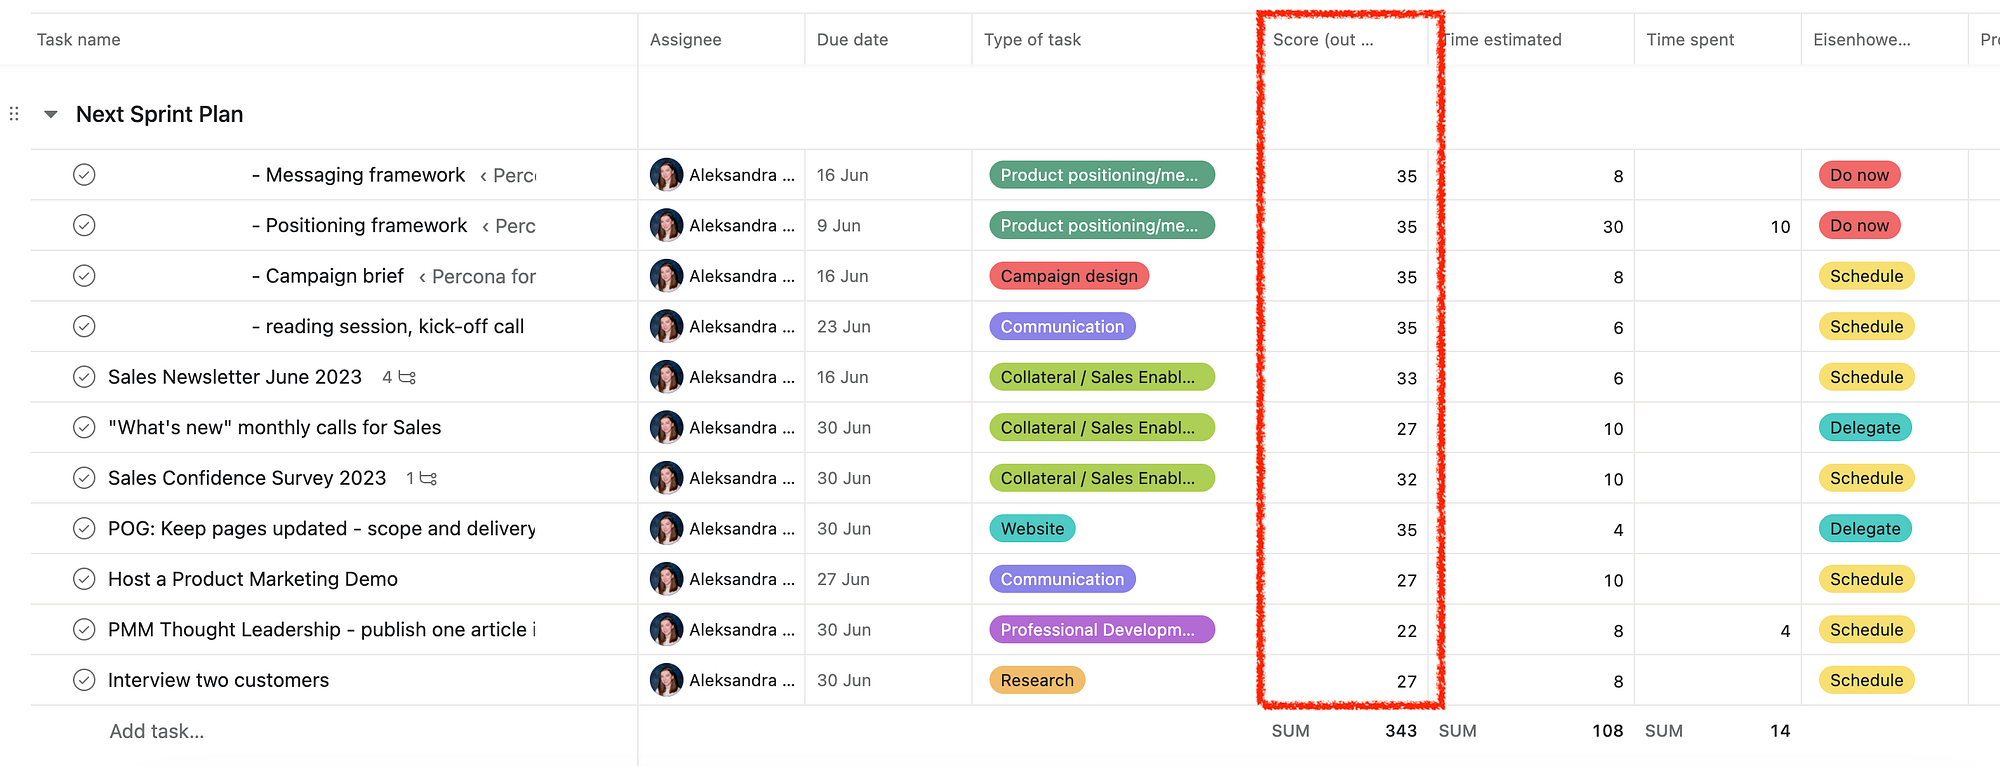Click the teal Website tag on POG row
Image resolution: width=2000 pixels, height=766 pixels.
1032,528
